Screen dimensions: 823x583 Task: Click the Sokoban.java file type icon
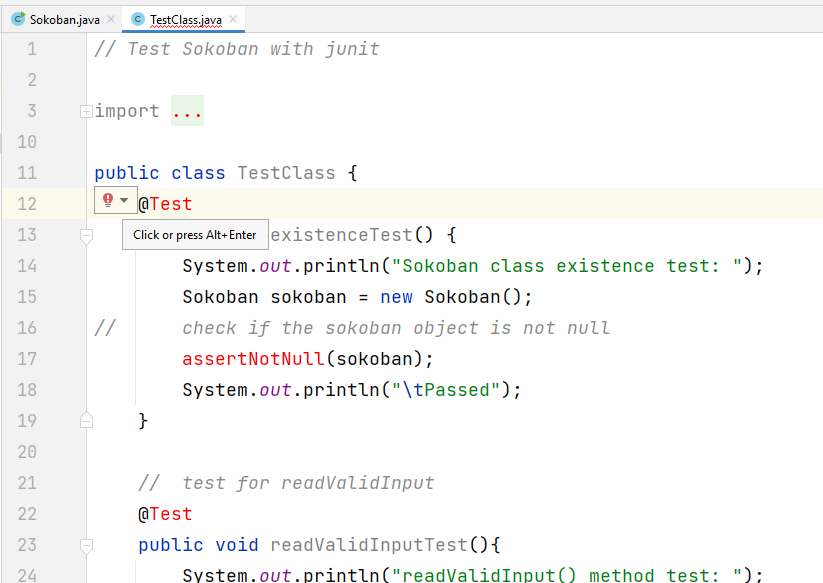click(17, 19)
